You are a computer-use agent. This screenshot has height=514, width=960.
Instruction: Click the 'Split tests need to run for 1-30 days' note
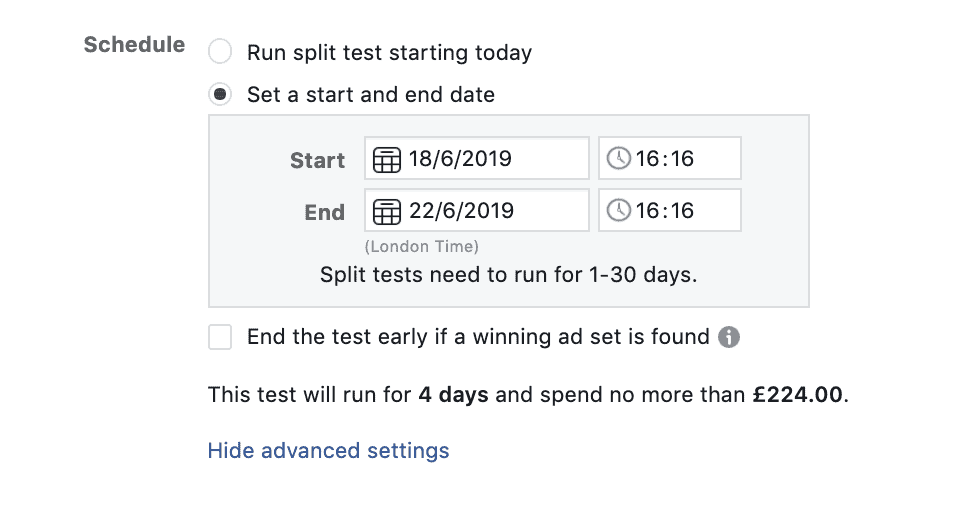coord(509,275)
